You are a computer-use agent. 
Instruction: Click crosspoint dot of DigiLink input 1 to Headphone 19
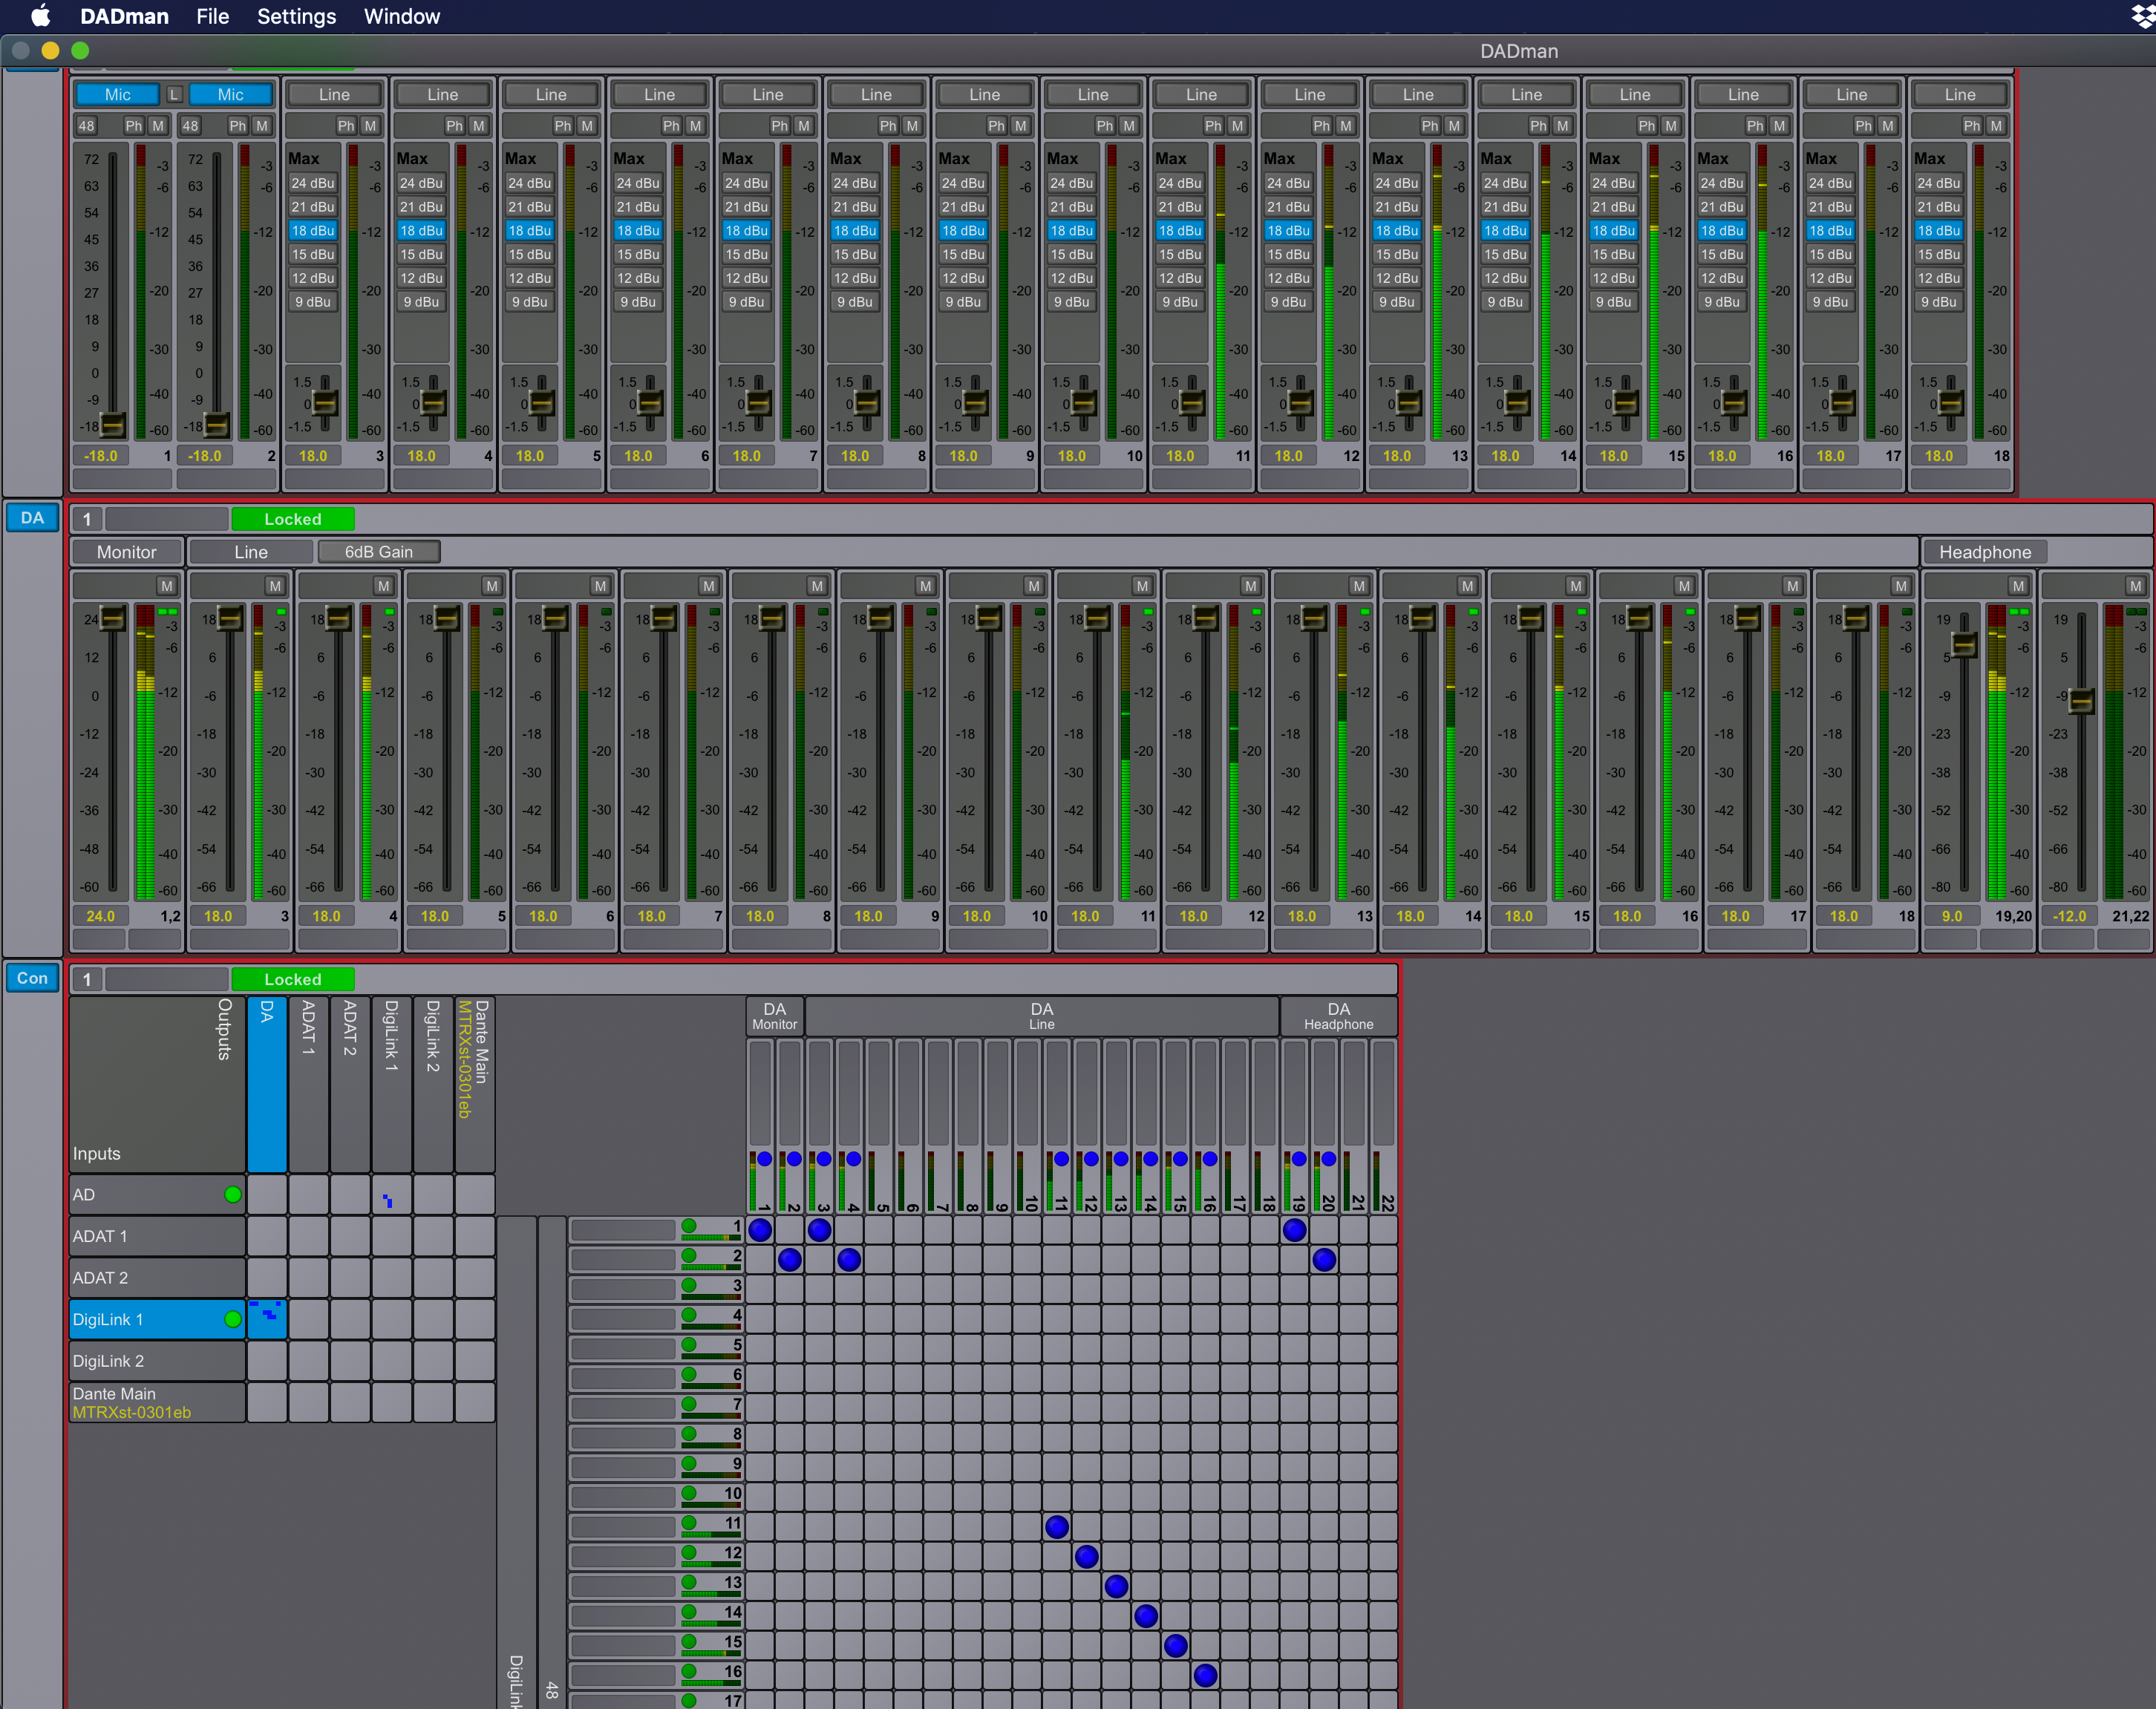tap(1295, 1230)
